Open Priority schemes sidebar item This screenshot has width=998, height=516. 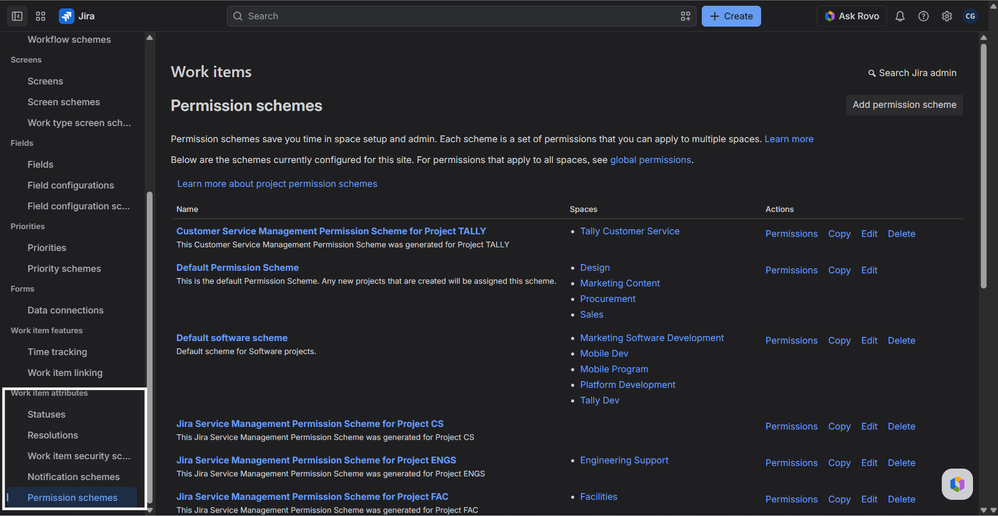click(x=64, y=268)
